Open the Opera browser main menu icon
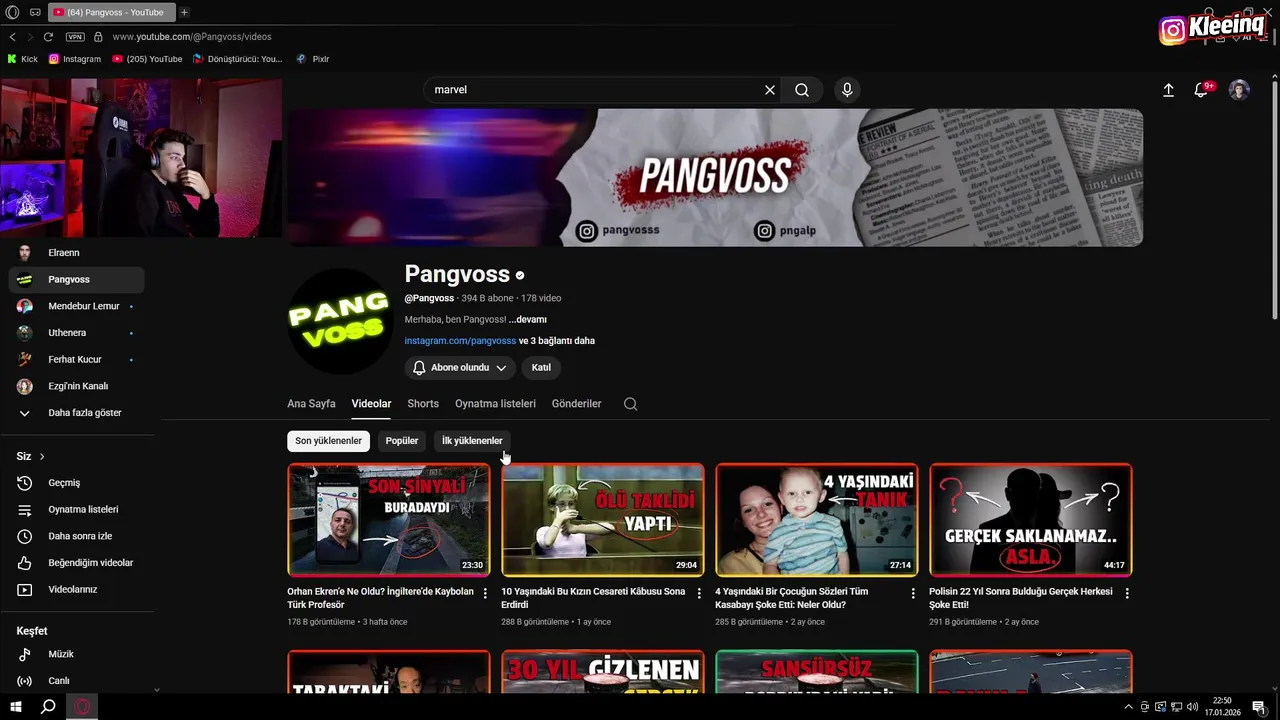 (x=12, y=12)
